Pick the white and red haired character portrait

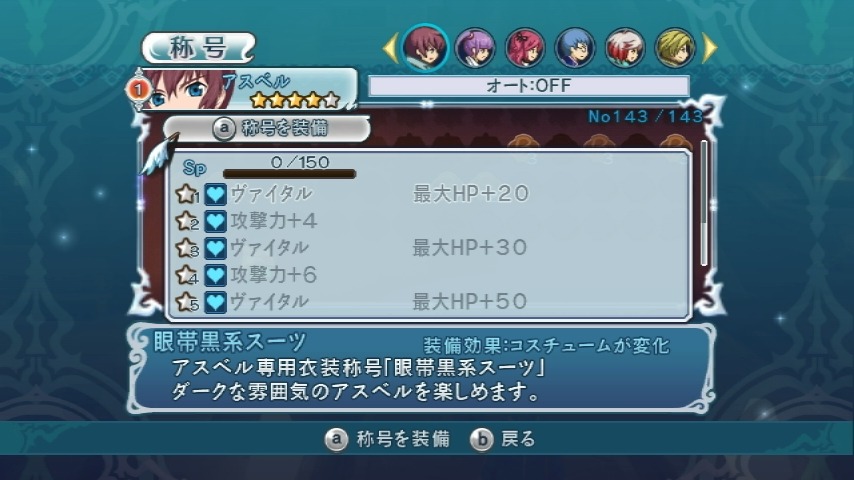[x=625, y=48]
